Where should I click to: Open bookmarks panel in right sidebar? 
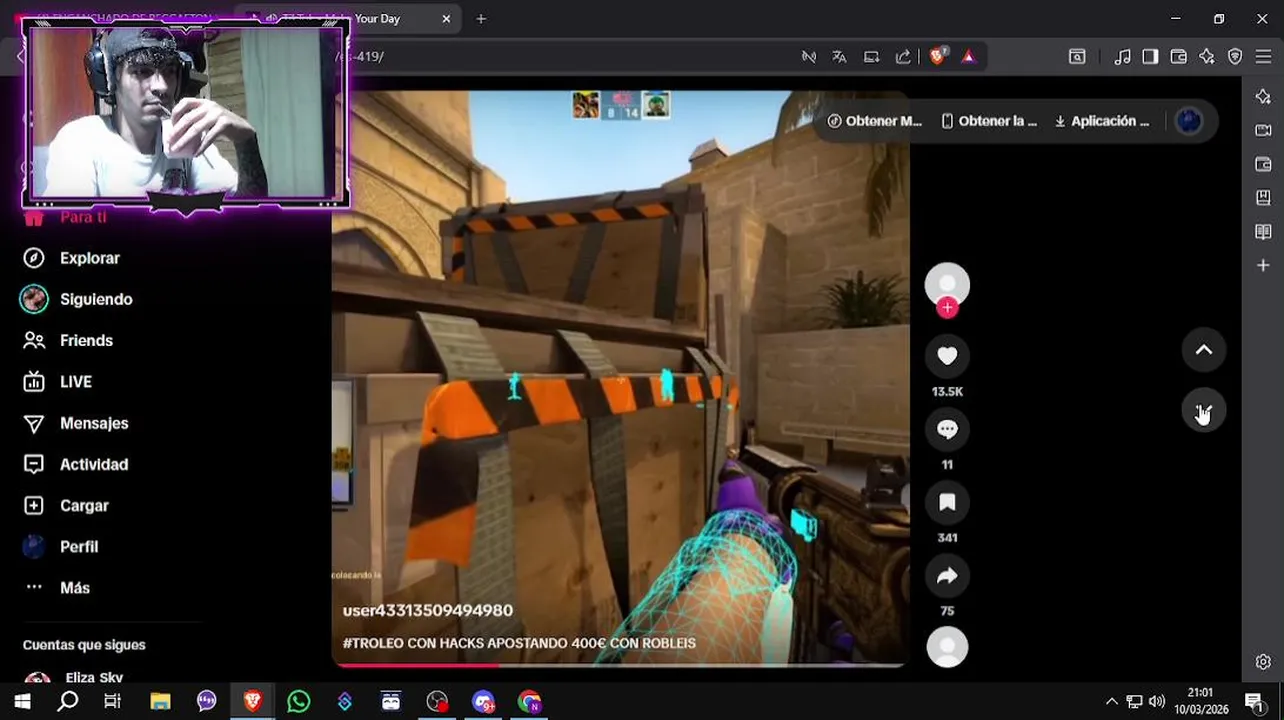(1263, 198)
